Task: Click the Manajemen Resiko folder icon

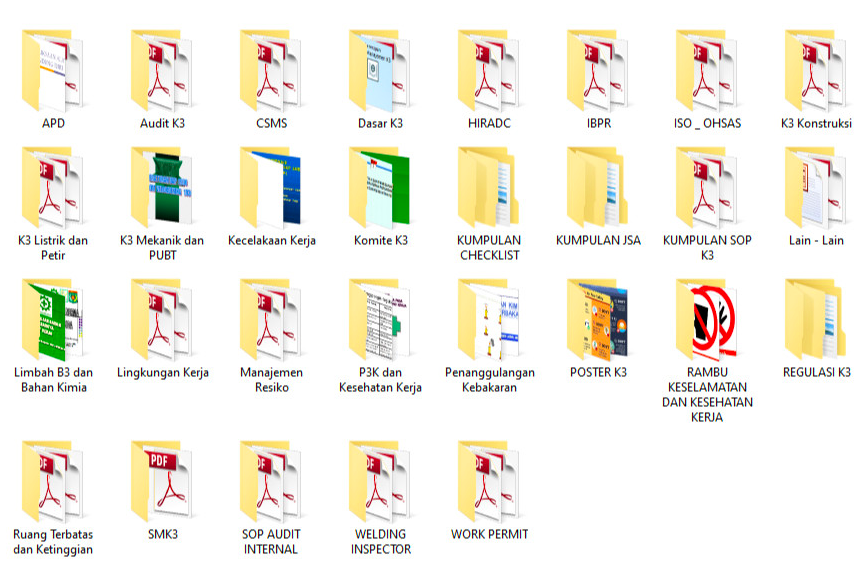Action: (271, 320)
